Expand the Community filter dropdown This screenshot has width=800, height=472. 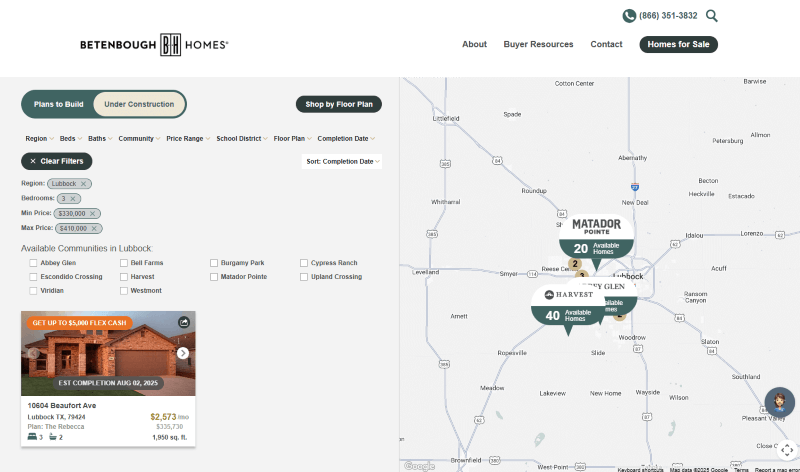[139, 139]
